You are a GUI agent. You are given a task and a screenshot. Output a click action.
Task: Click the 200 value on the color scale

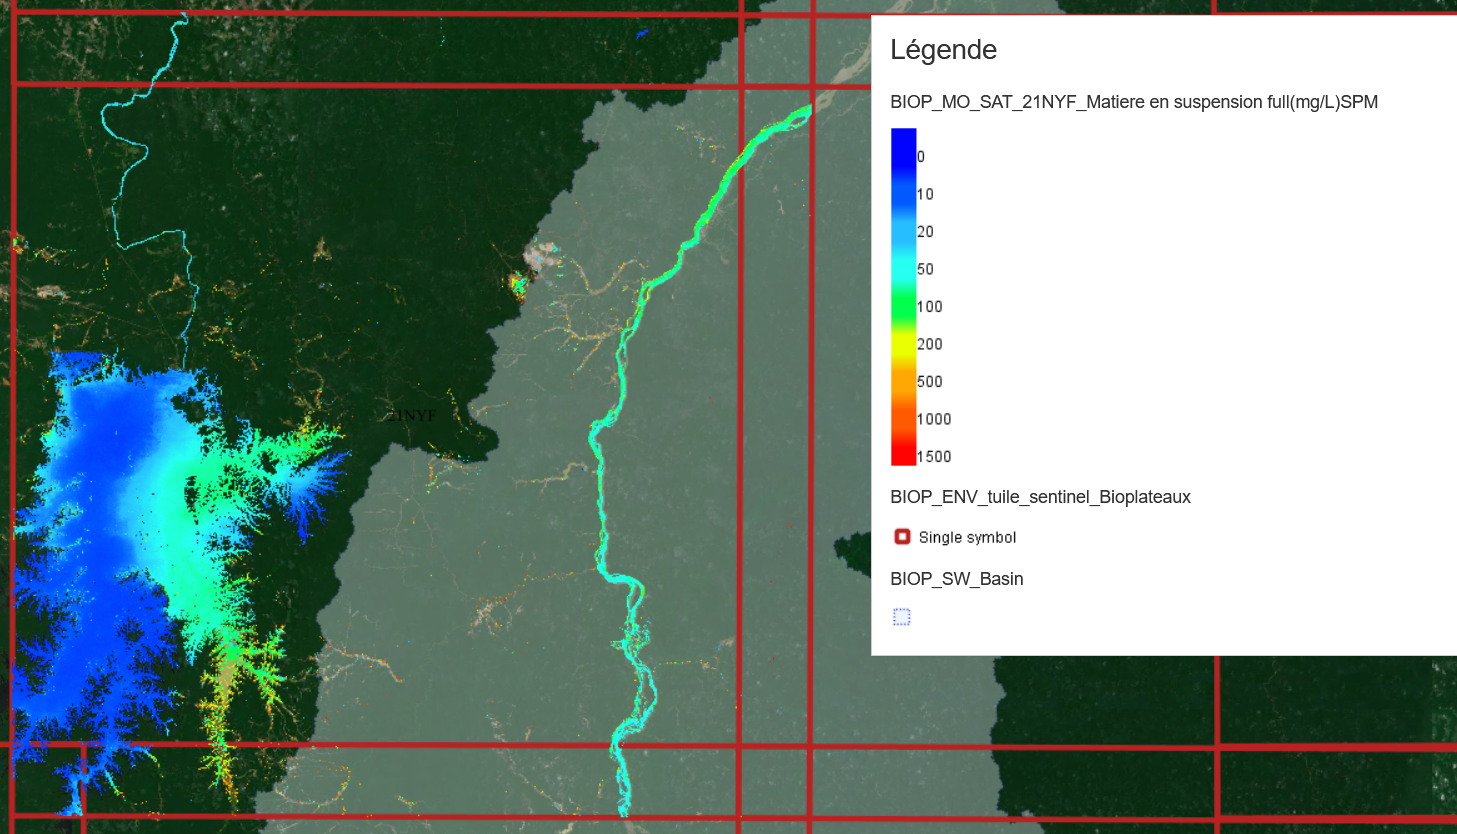(929, 344)
